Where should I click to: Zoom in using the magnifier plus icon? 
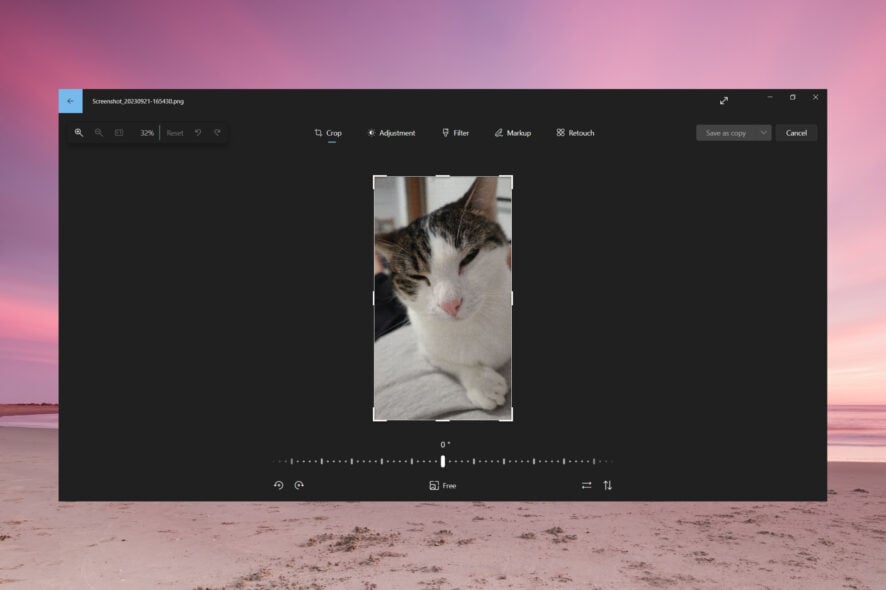[79, 133]
